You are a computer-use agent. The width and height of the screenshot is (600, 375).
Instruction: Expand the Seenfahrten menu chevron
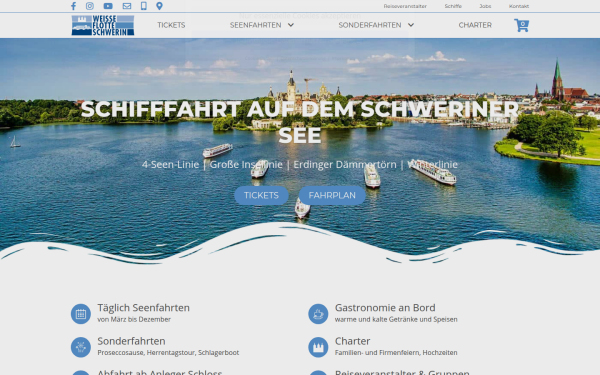click(x=291, y=25)
